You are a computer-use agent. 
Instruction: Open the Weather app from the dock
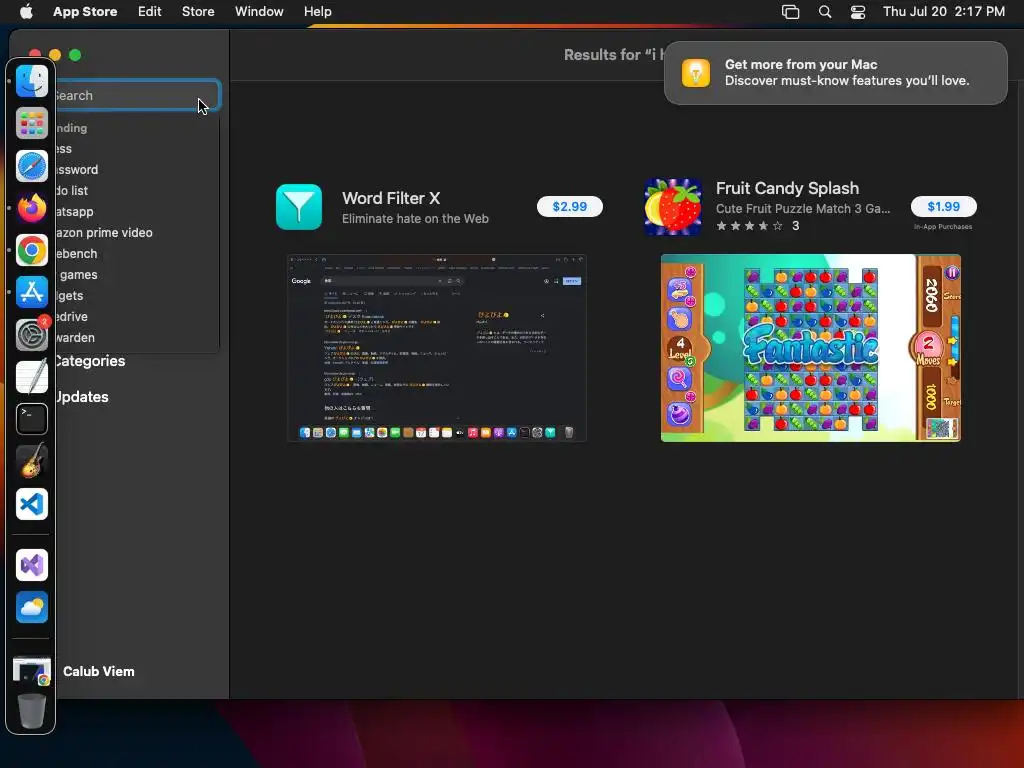coord(31,607)
